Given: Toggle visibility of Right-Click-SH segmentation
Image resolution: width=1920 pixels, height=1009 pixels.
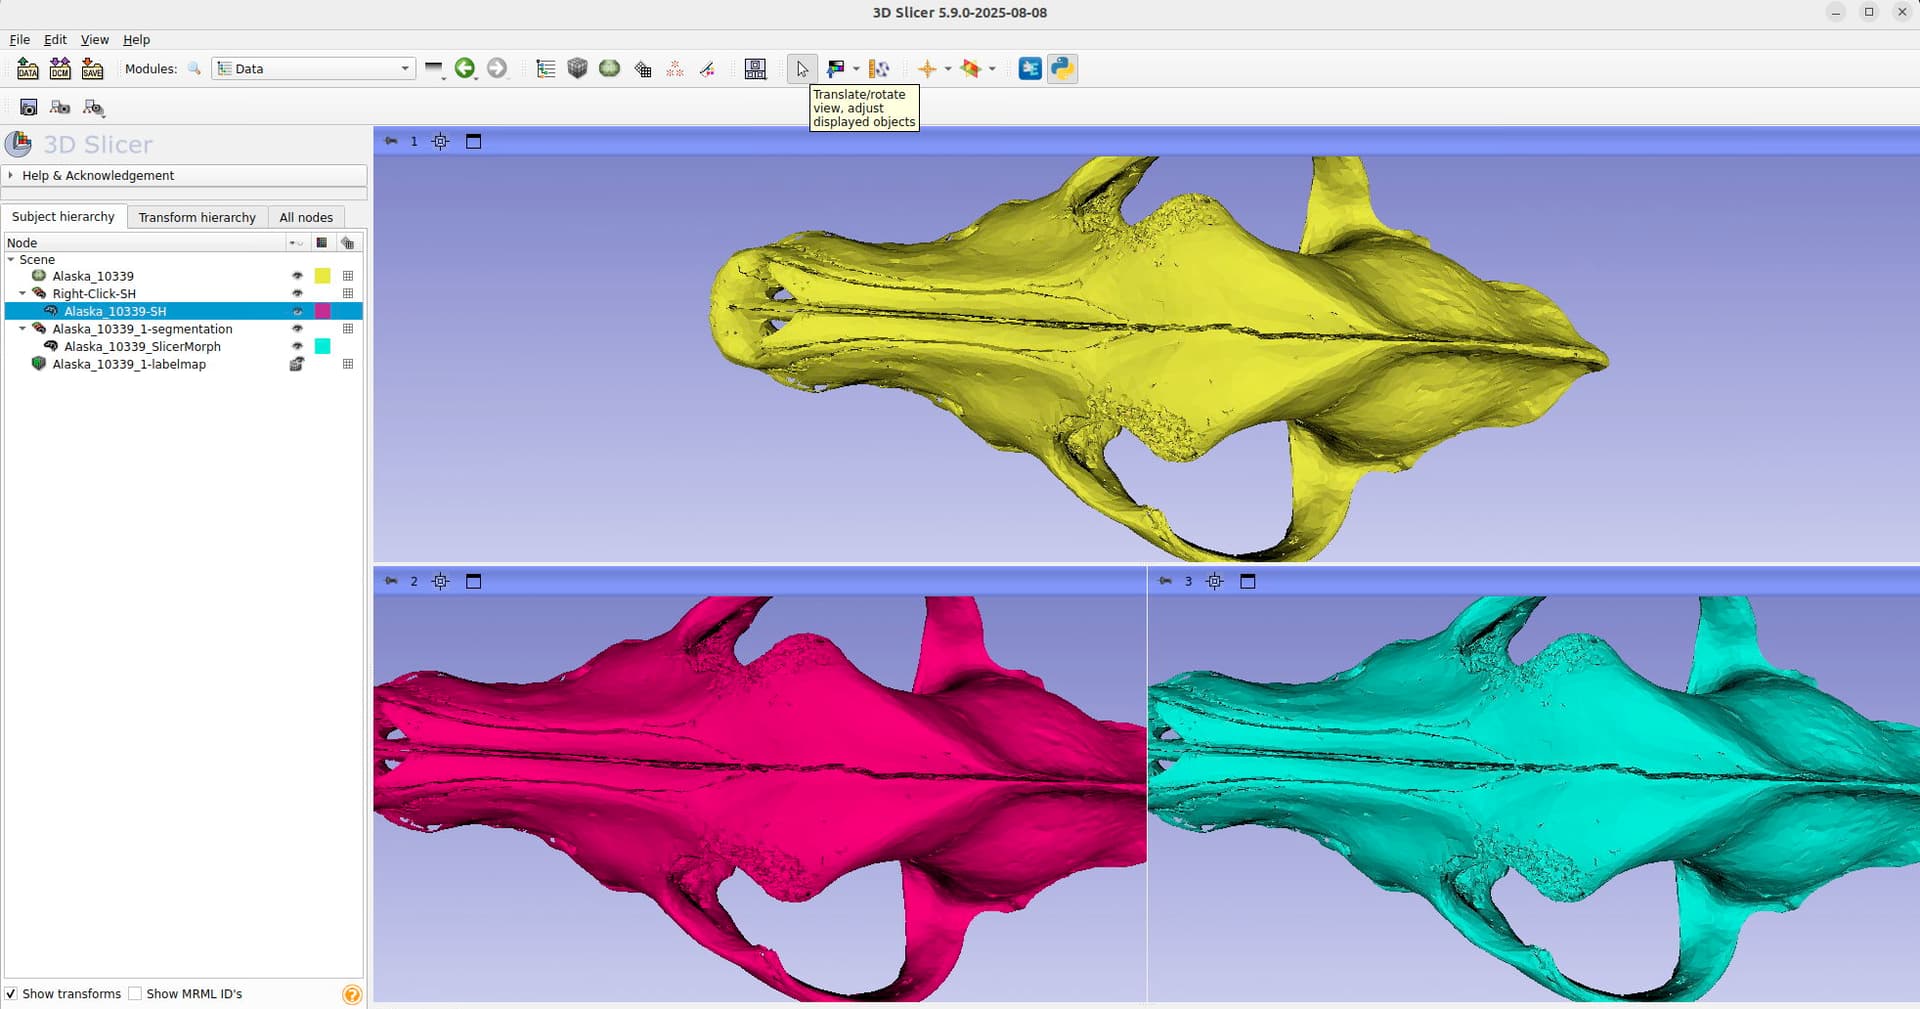Looking at the screenshot, I should [x=297, y=294].
